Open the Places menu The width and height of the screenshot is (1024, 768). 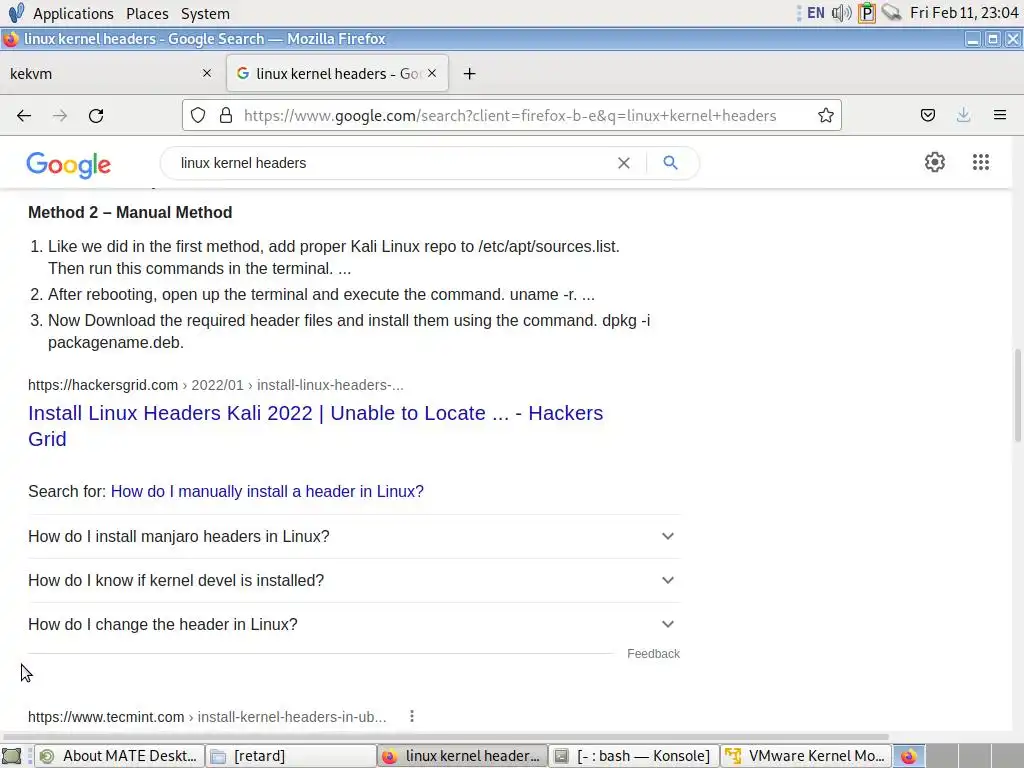pos(147,13)
